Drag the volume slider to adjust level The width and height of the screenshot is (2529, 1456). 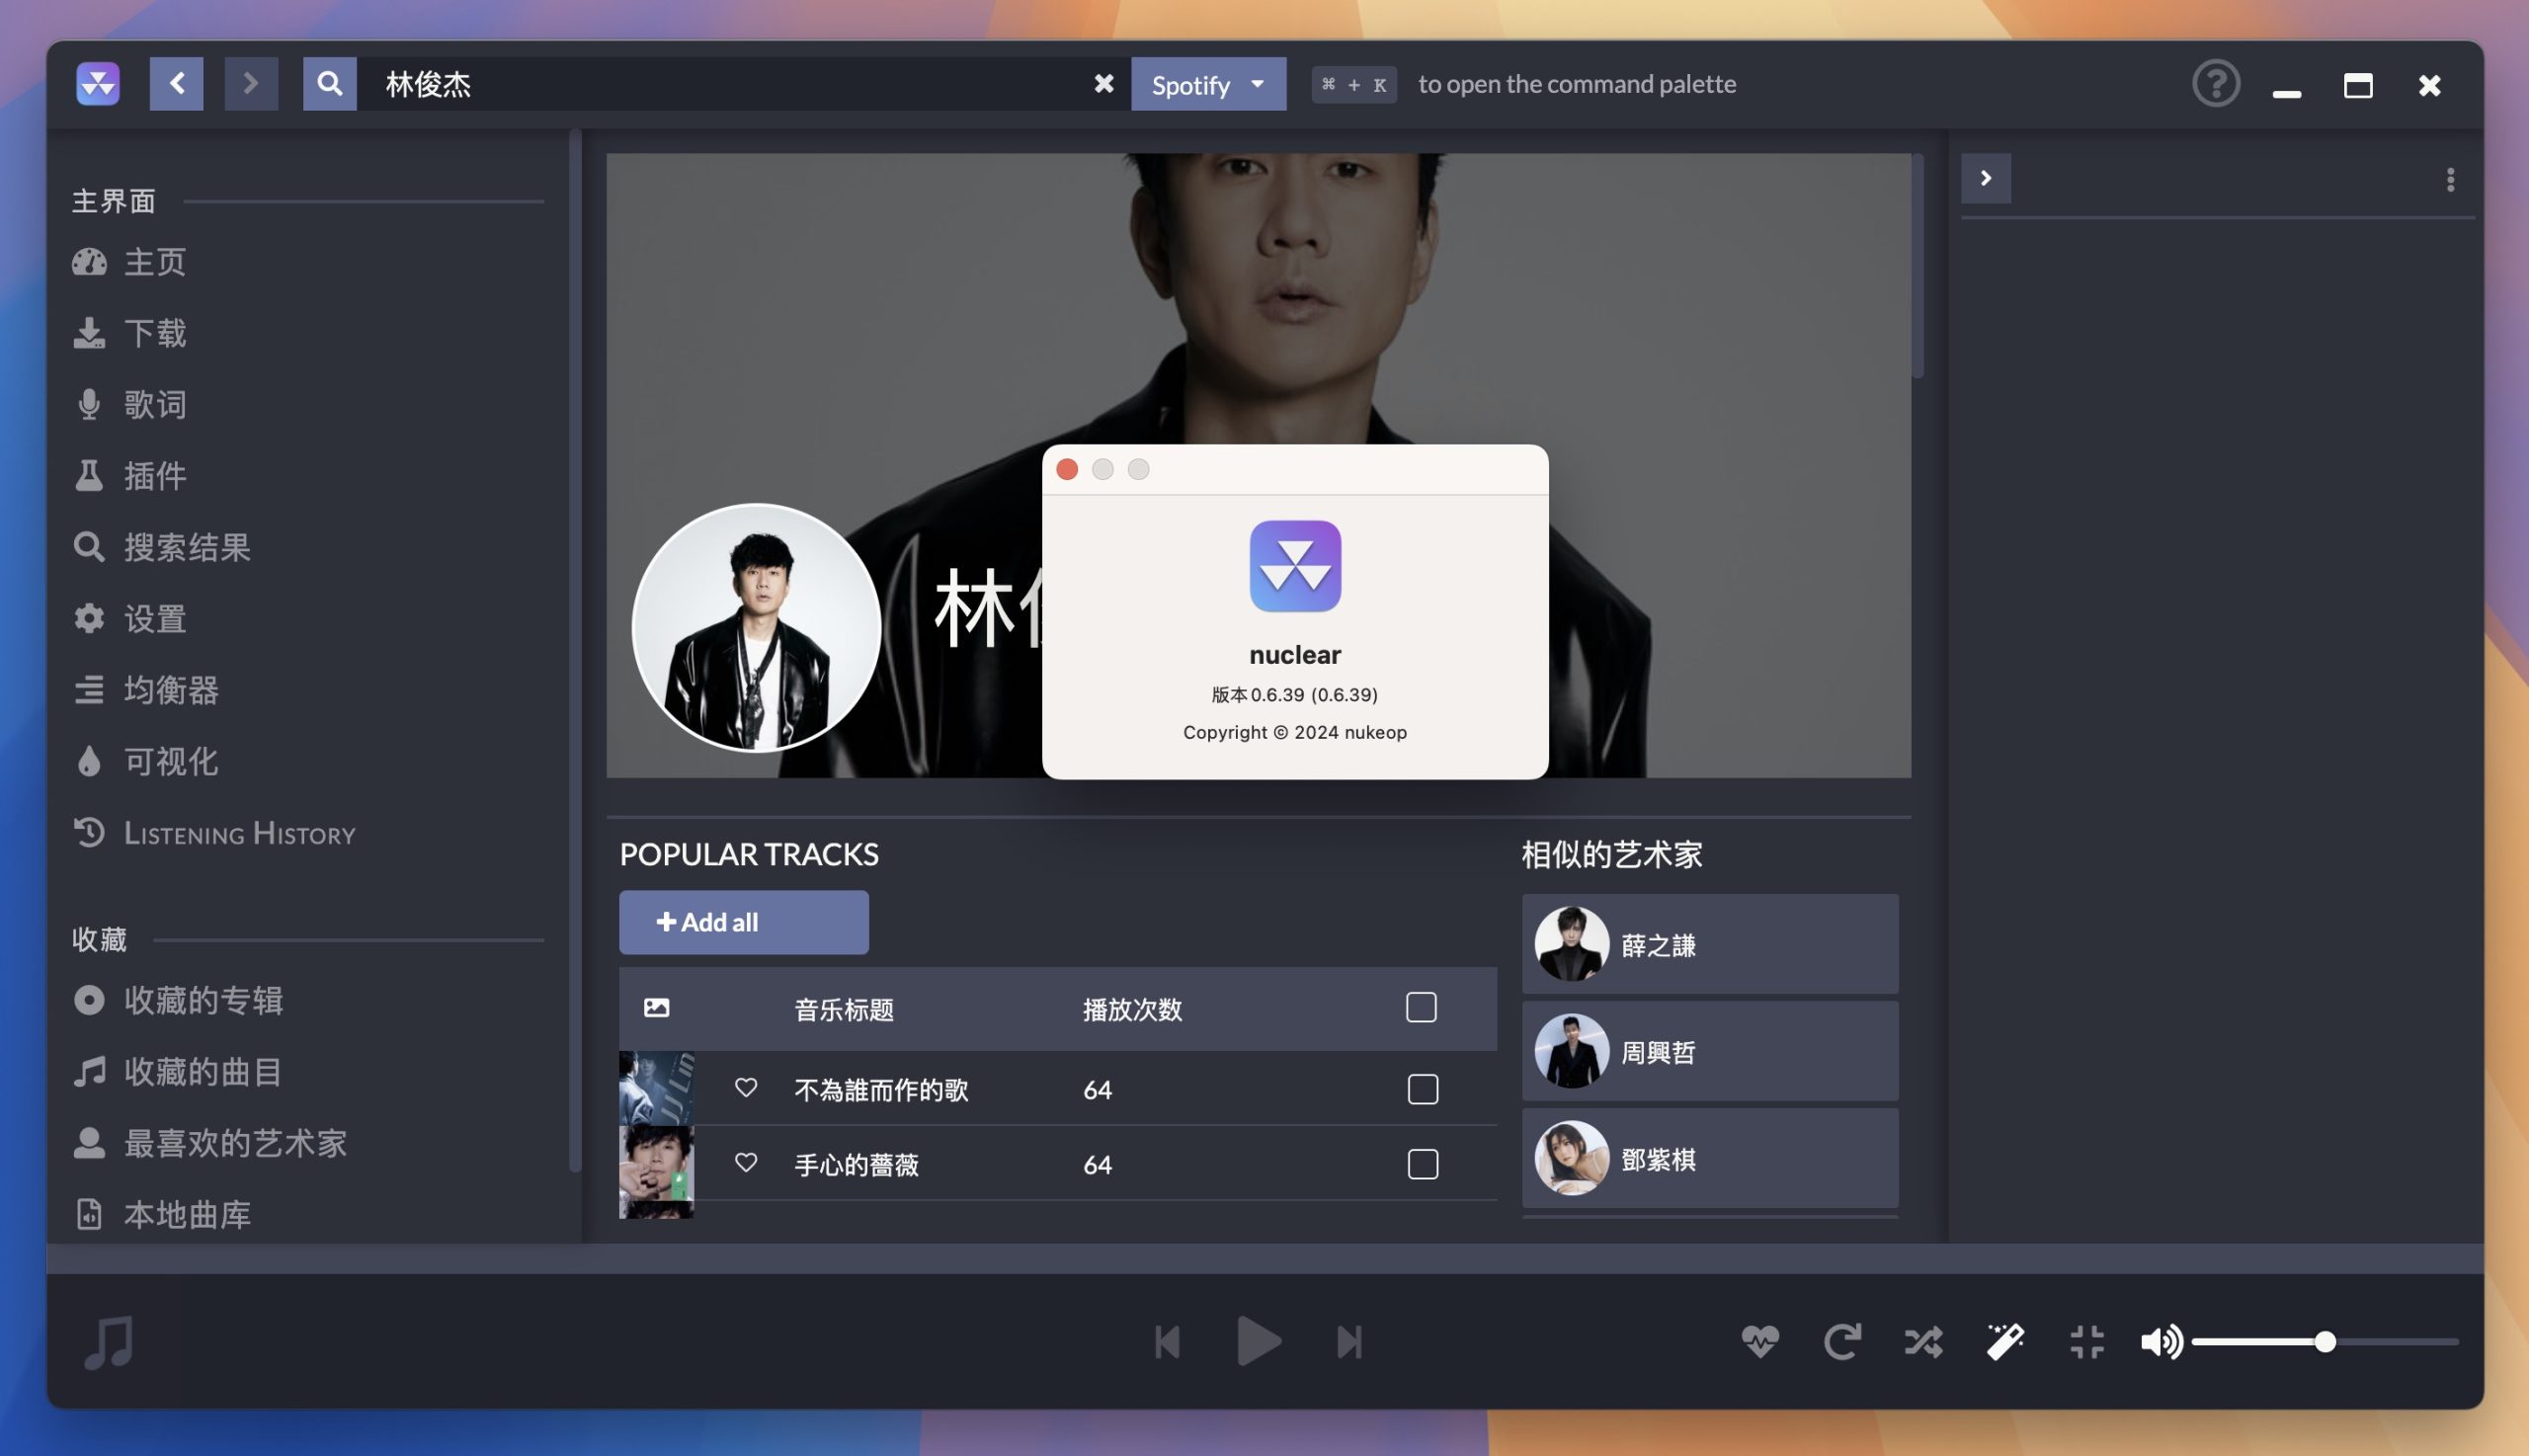[x=2325, y=1341]
